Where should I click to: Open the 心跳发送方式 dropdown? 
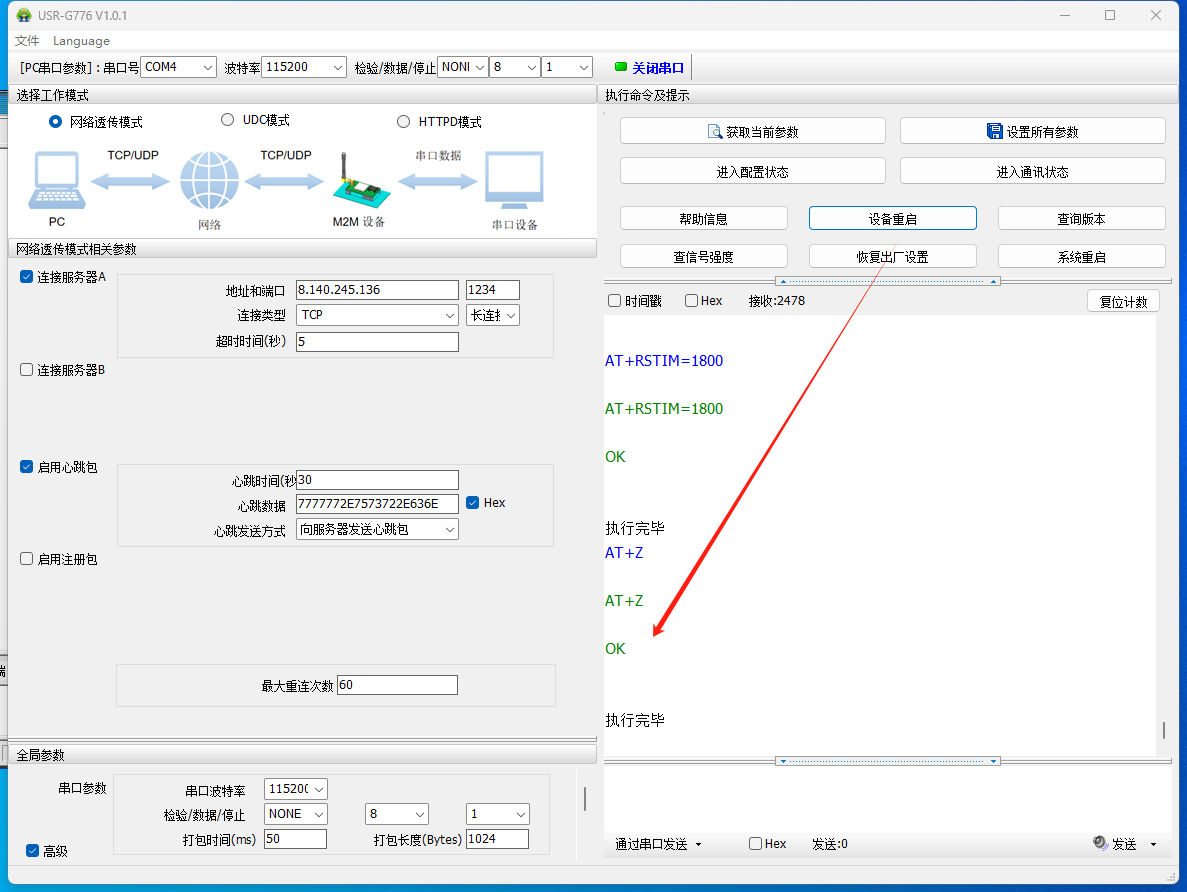tap(377, 529)
